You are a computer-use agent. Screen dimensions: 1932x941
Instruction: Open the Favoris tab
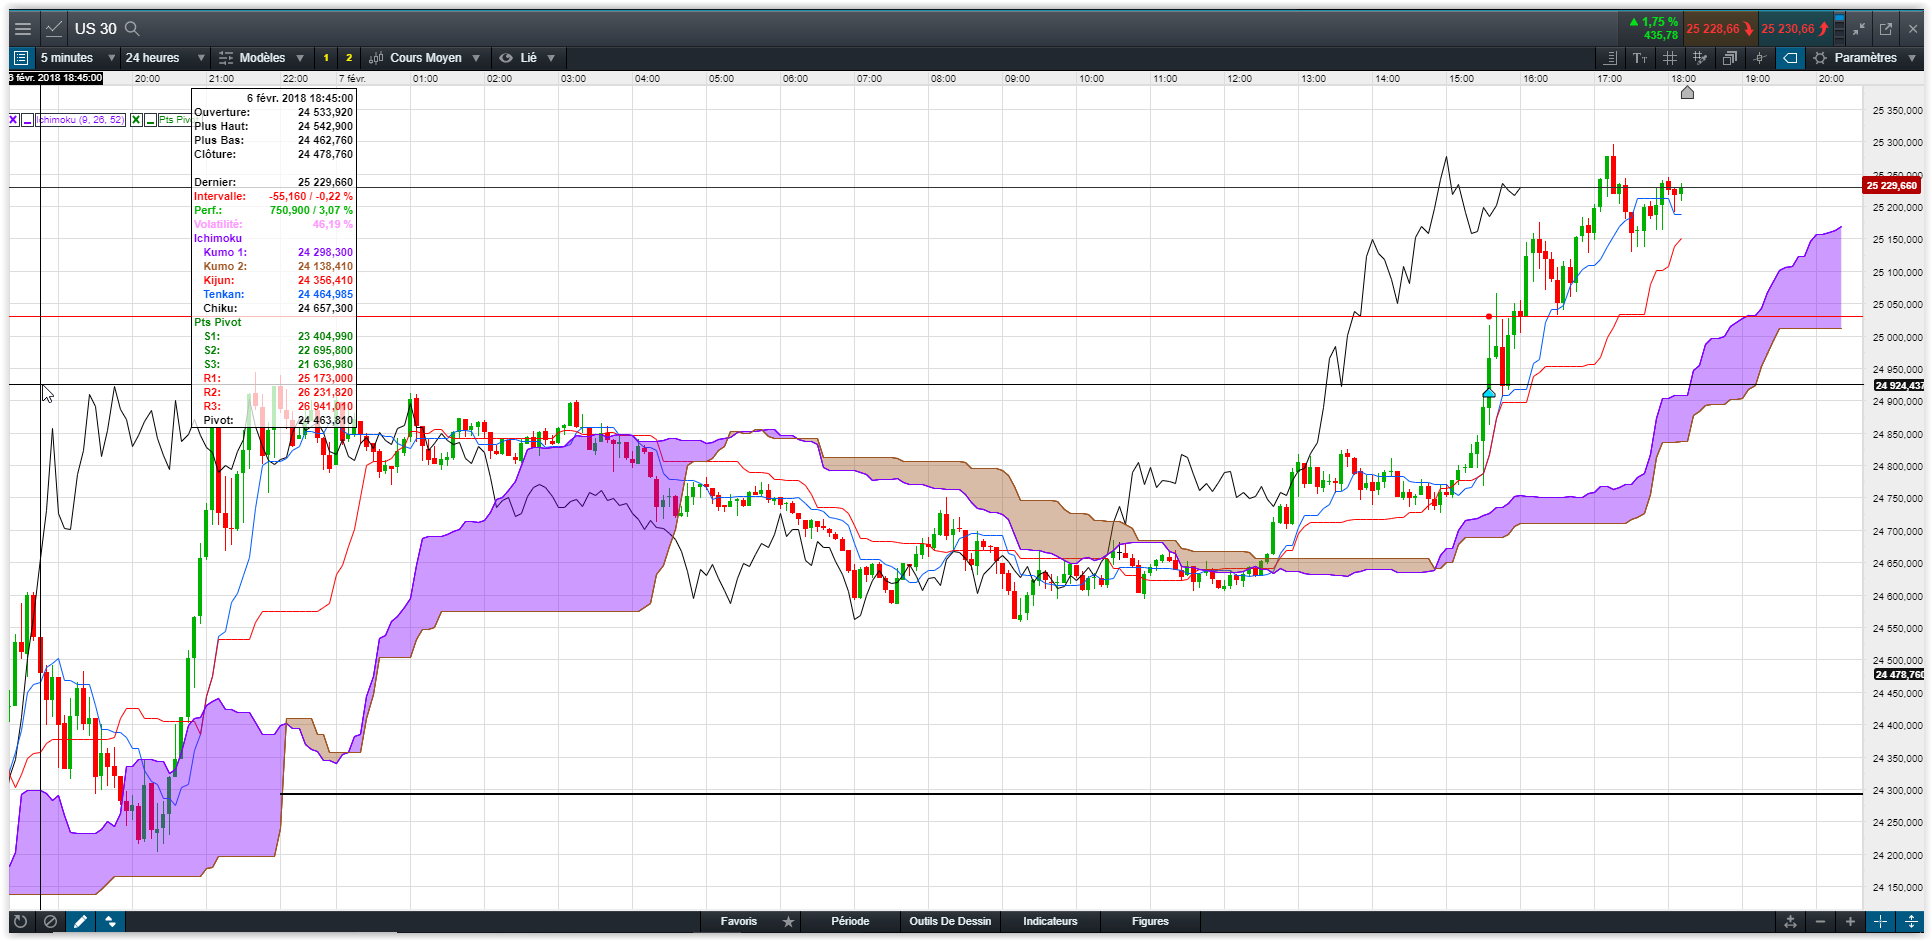pos(739,921)
